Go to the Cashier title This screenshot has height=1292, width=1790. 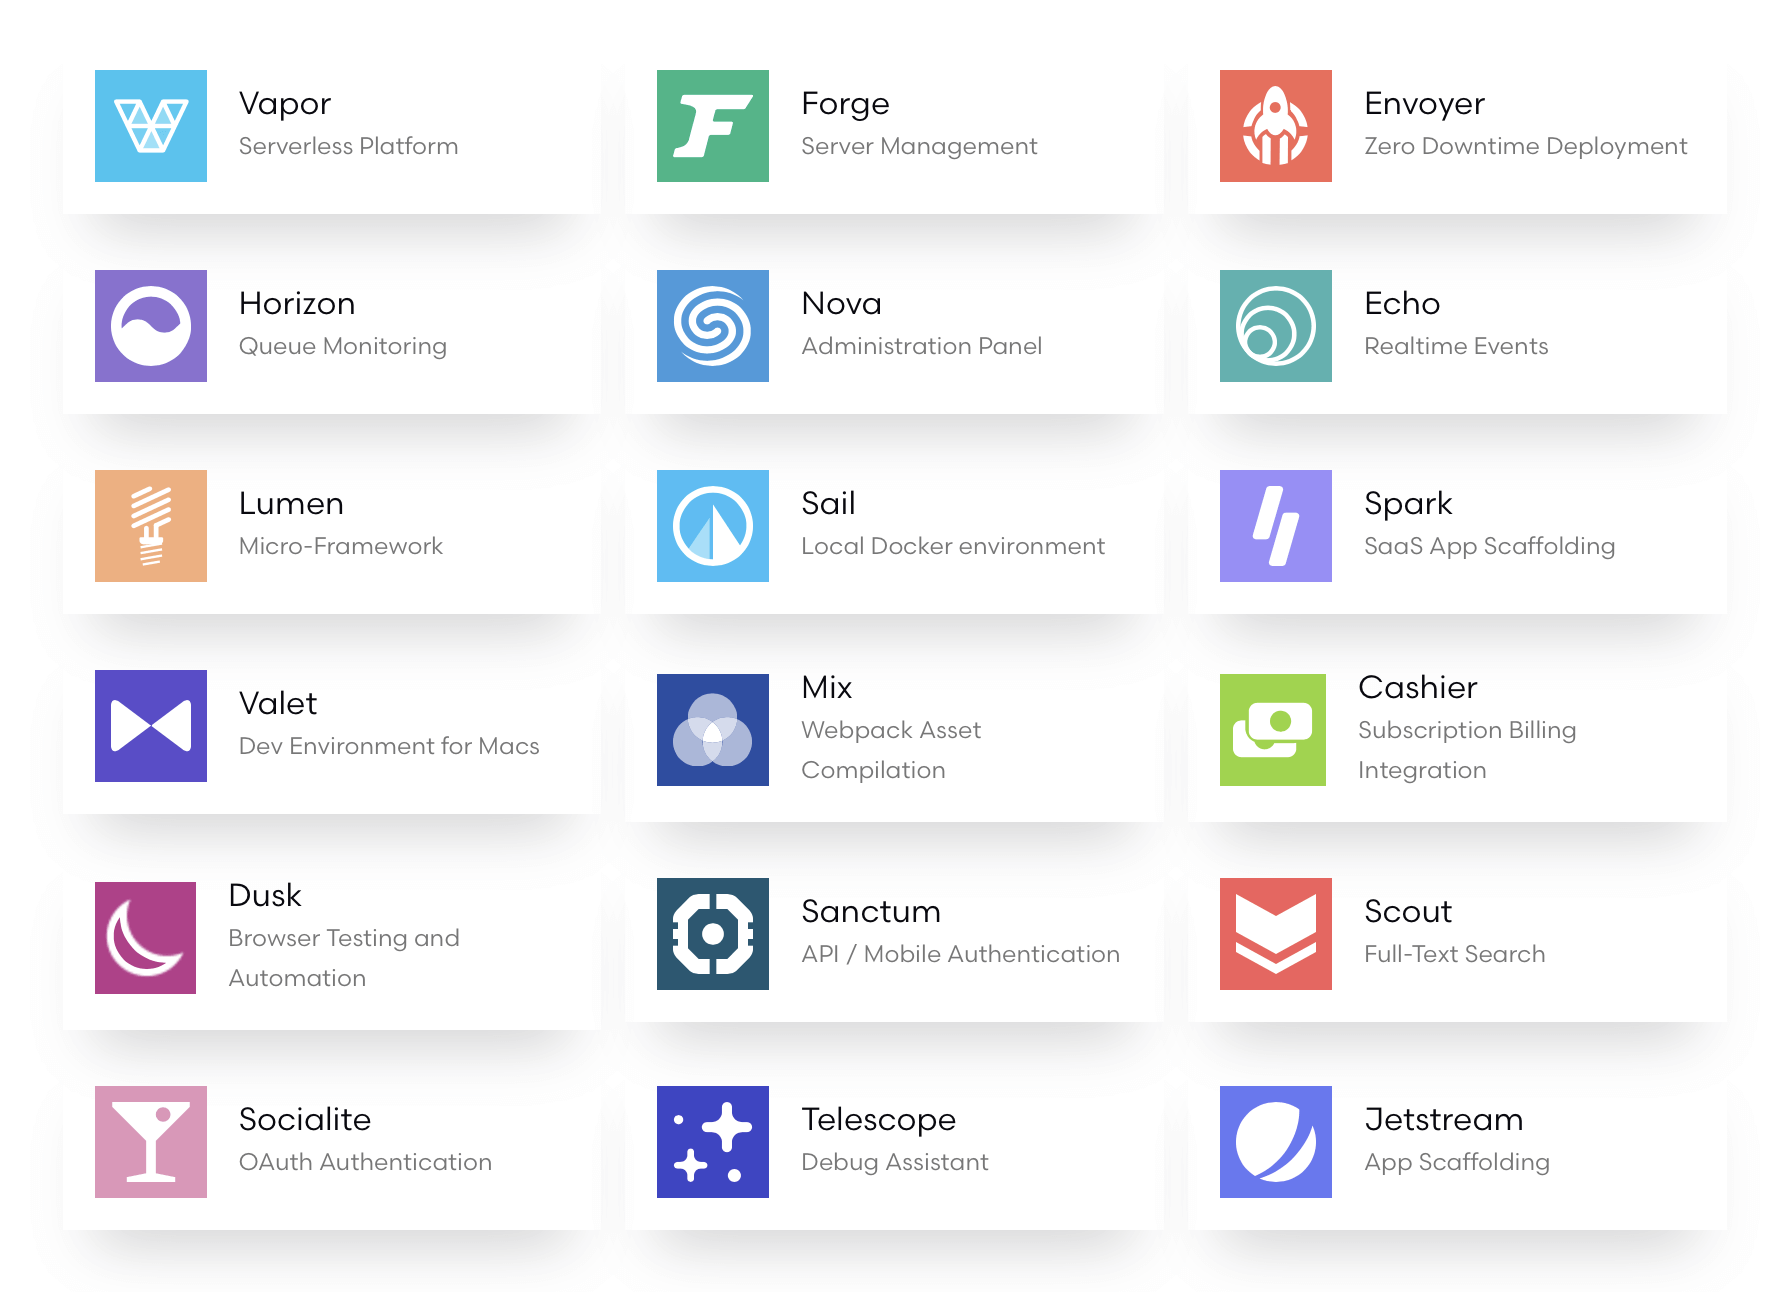tap(1417, 688)
